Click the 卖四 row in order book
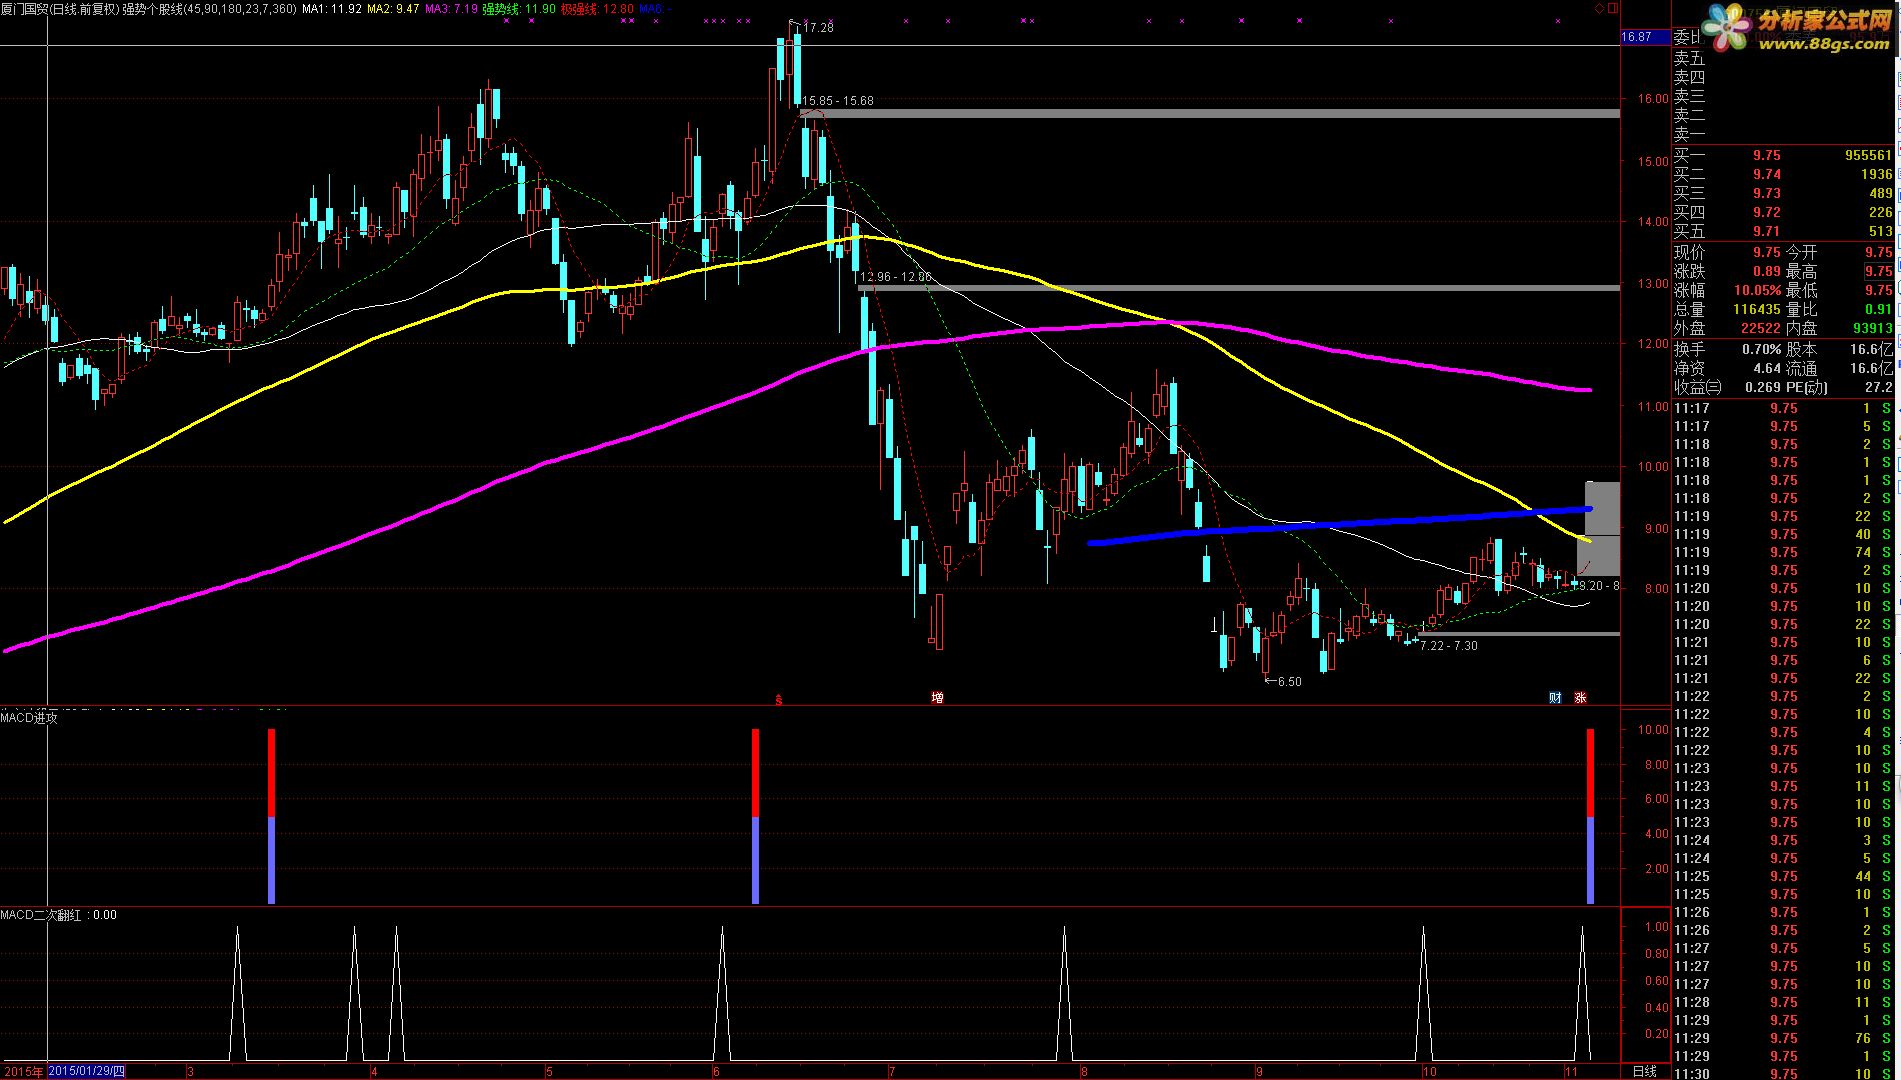Viewport: 1901px width, 1080px height. coord(1783,78)
